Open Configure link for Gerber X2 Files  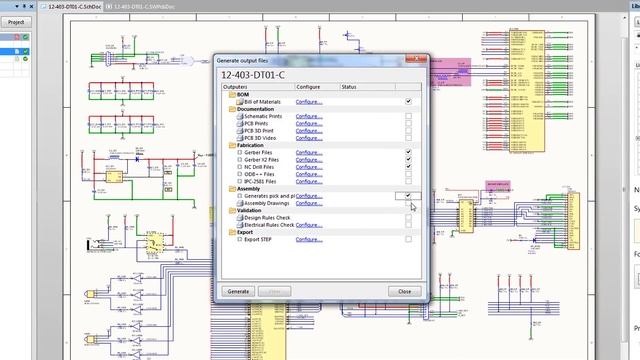pyautogui.click(x=309, y=160)
